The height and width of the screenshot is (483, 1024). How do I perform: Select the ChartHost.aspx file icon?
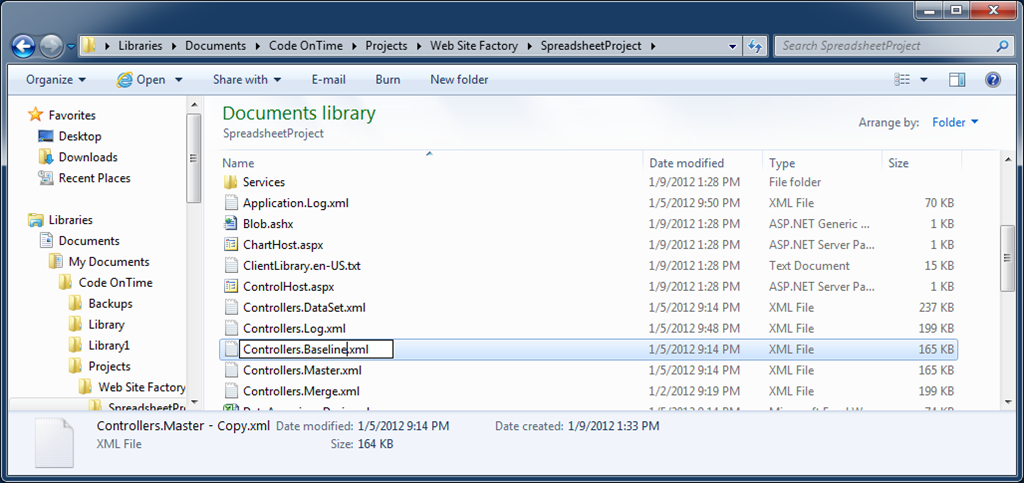(x=229, y=245)
